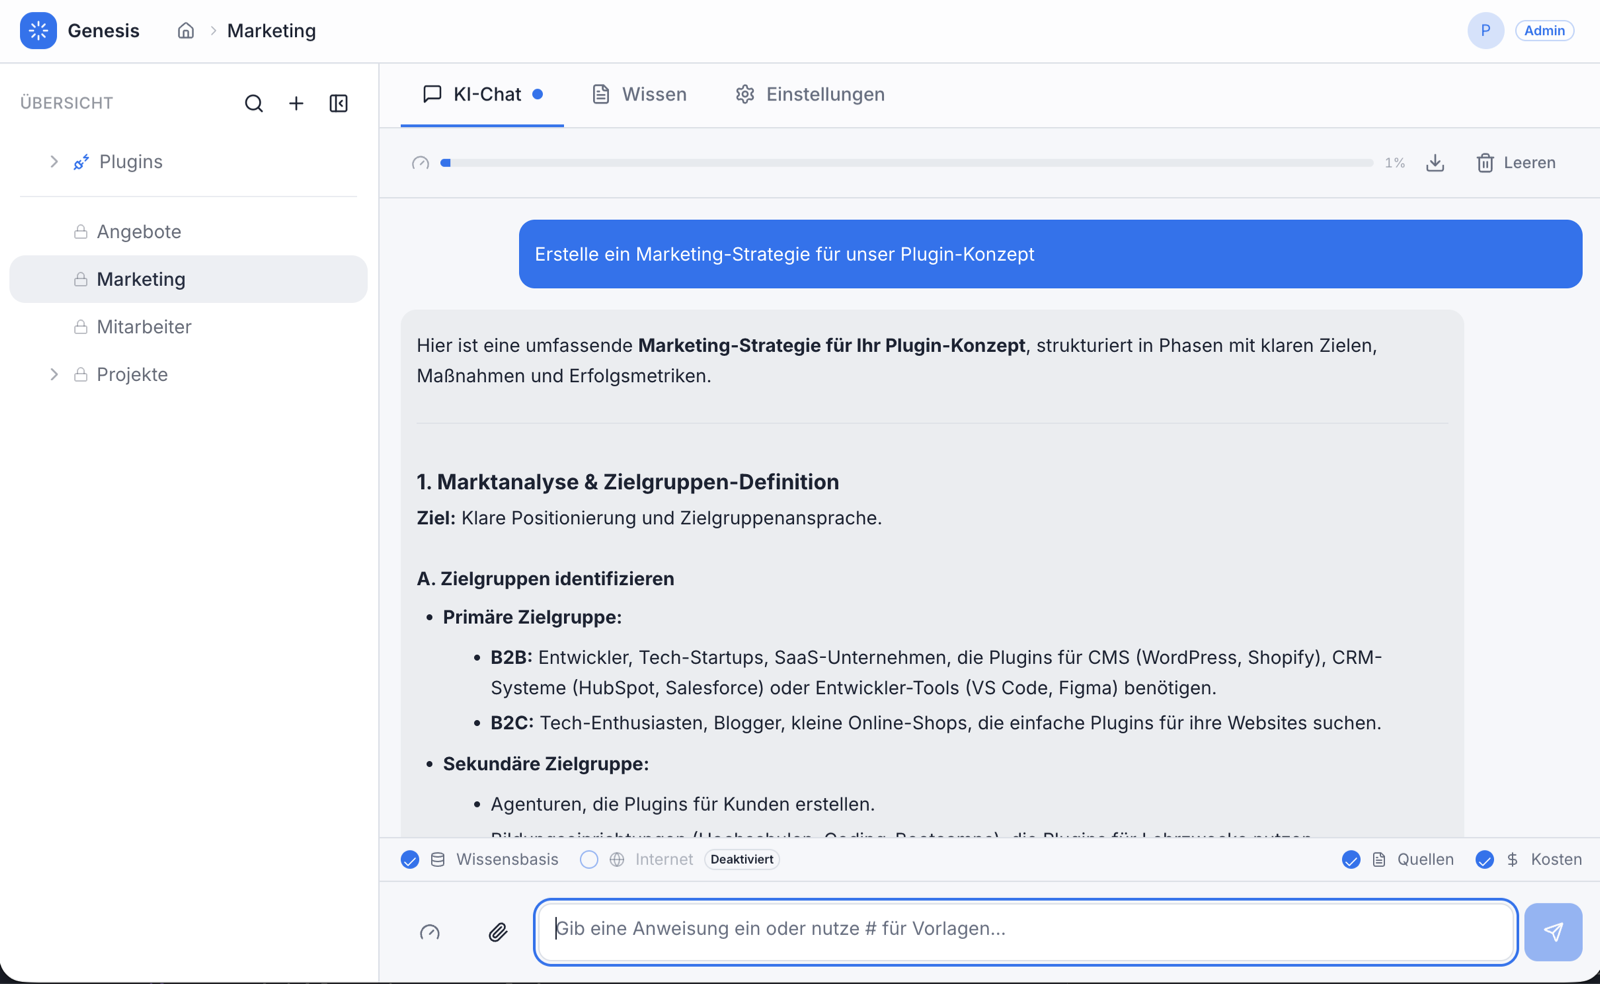Click the 1% usage value
This screenshot has height=984, width=1600.
pos(1395,163)
